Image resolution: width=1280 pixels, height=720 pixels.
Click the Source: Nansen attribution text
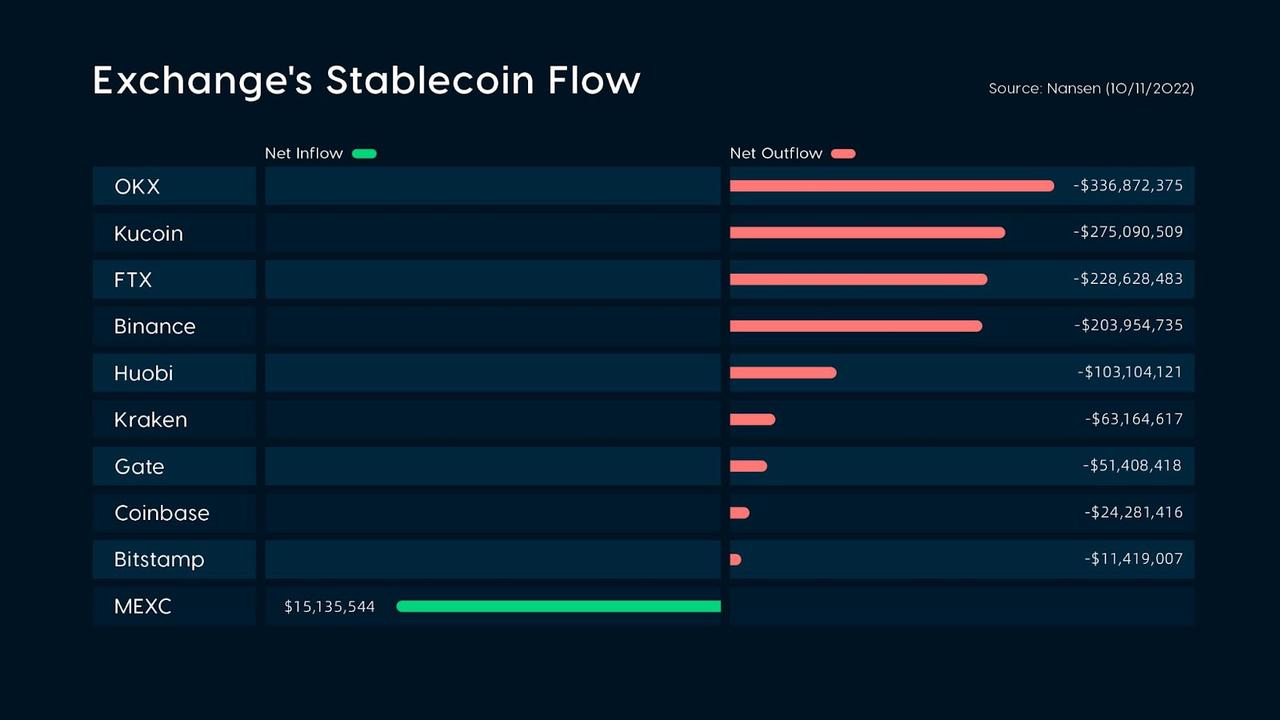[1091, 88]
